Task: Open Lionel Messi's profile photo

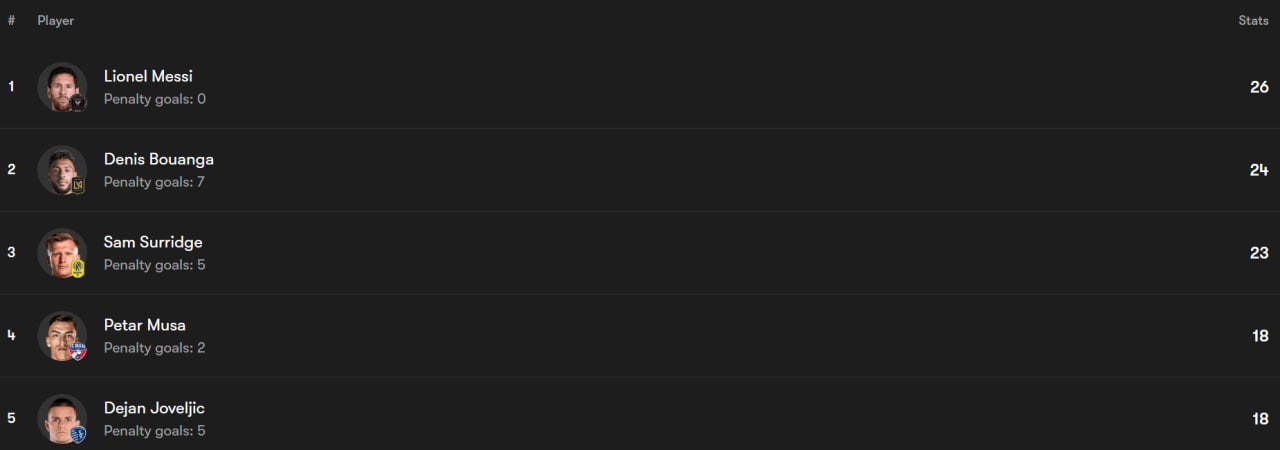Action: pyautogui.click(x=60, y=85)
